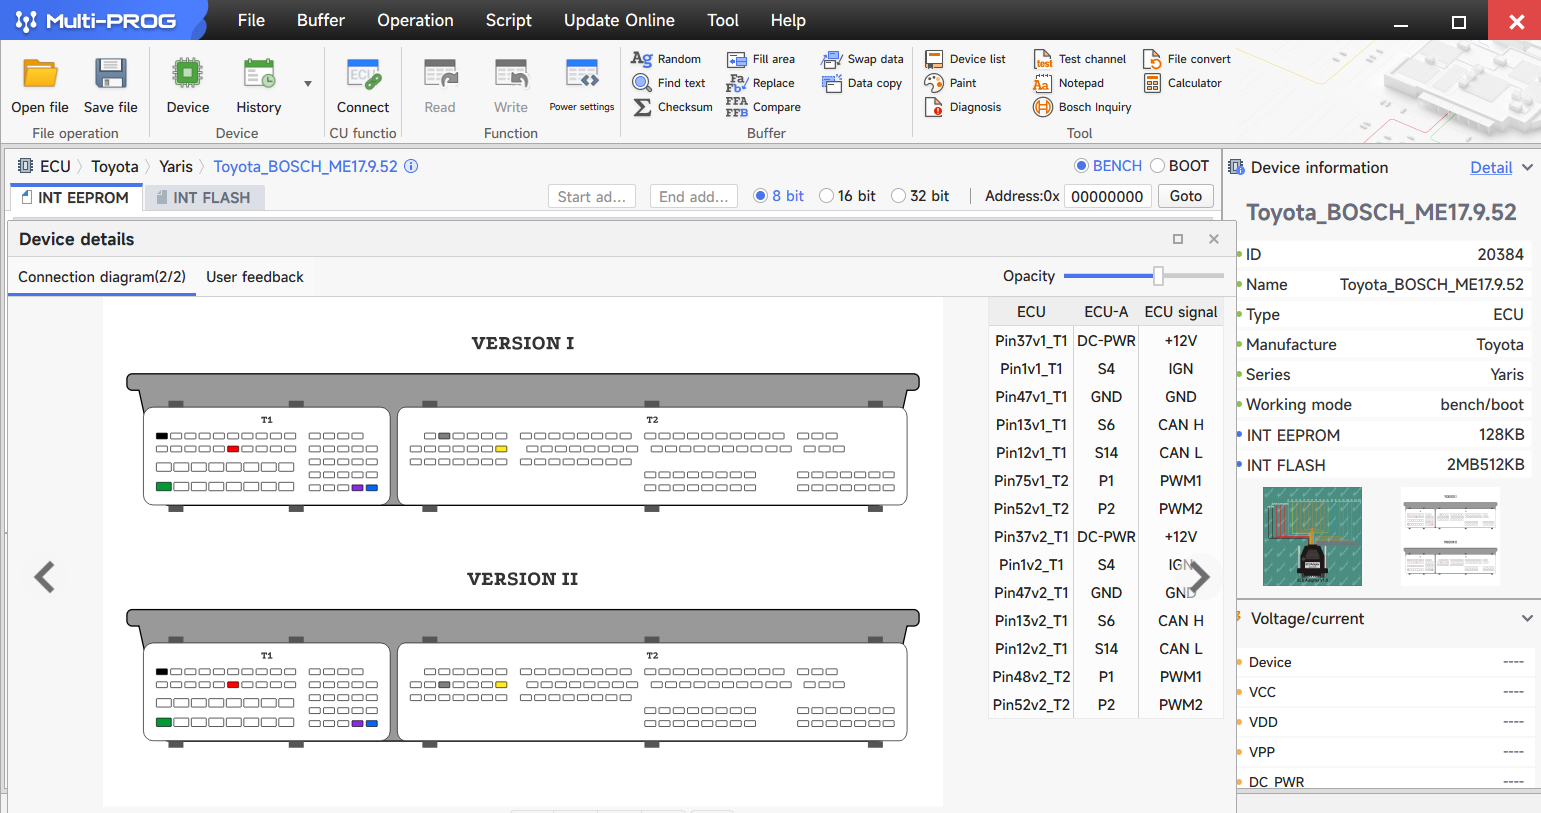
Task: Collapse the Voltage/current section chevron
Action: pos(1527,618)
